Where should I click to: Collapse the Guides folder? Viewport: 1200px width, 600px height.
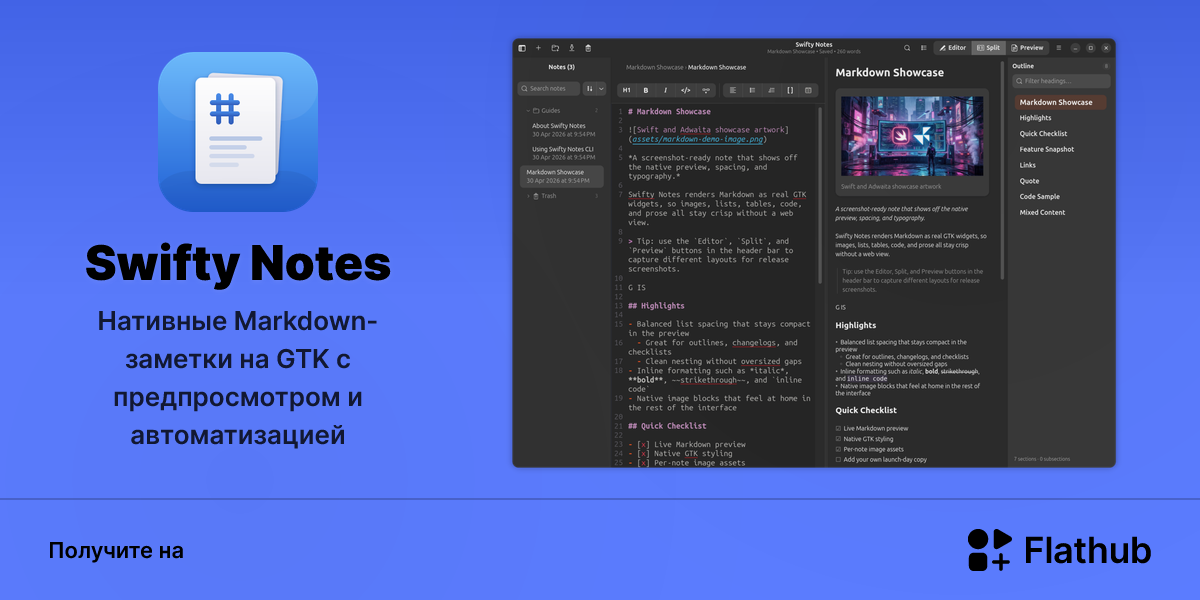click(527, 111)
